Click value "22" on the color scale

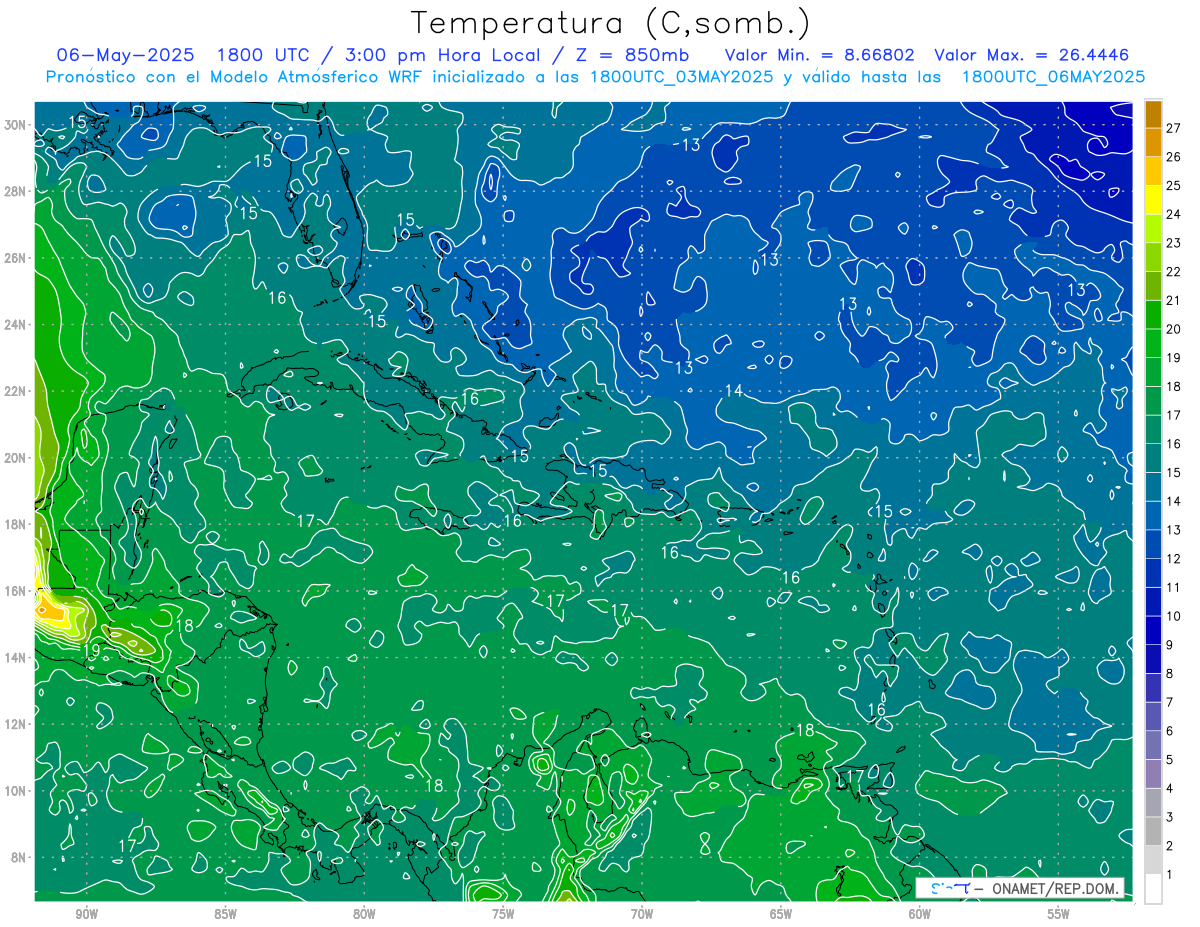click(1174, 271)
